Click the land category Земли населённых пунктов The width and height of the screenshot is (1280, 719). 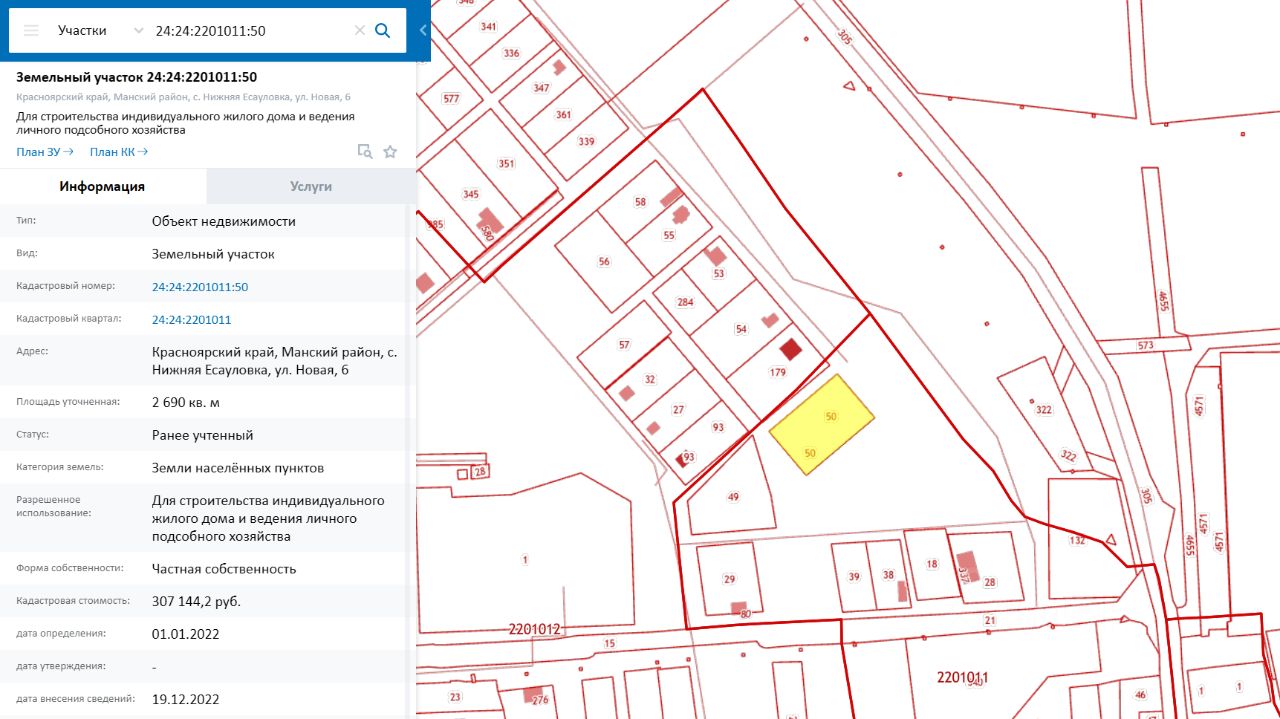click(x=238, y=468)
